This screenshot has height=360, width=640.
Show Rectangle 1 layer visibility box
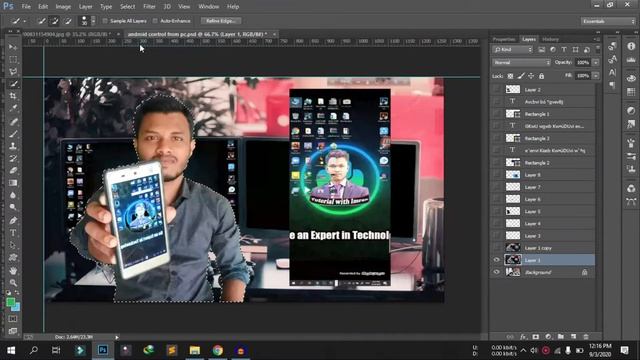[x=497, y=114]
